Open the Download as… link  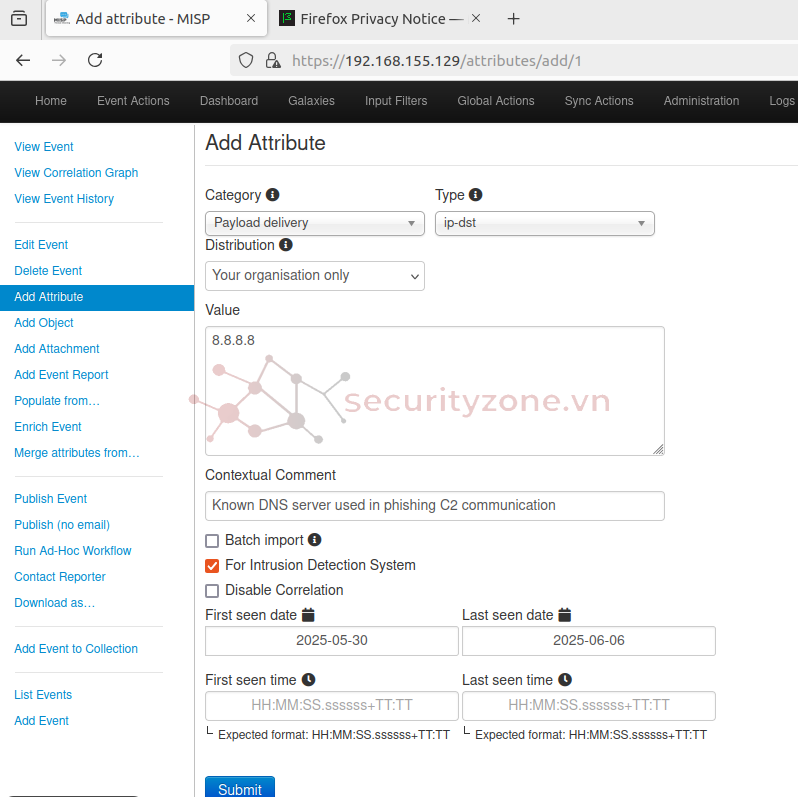(x=54, y=603)
